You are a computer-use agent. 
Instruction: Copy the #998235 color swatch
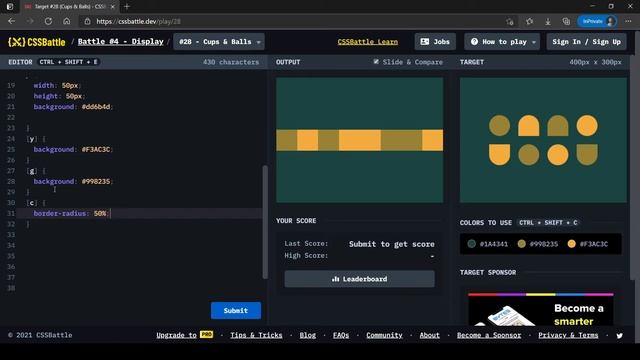pos(538,244)
